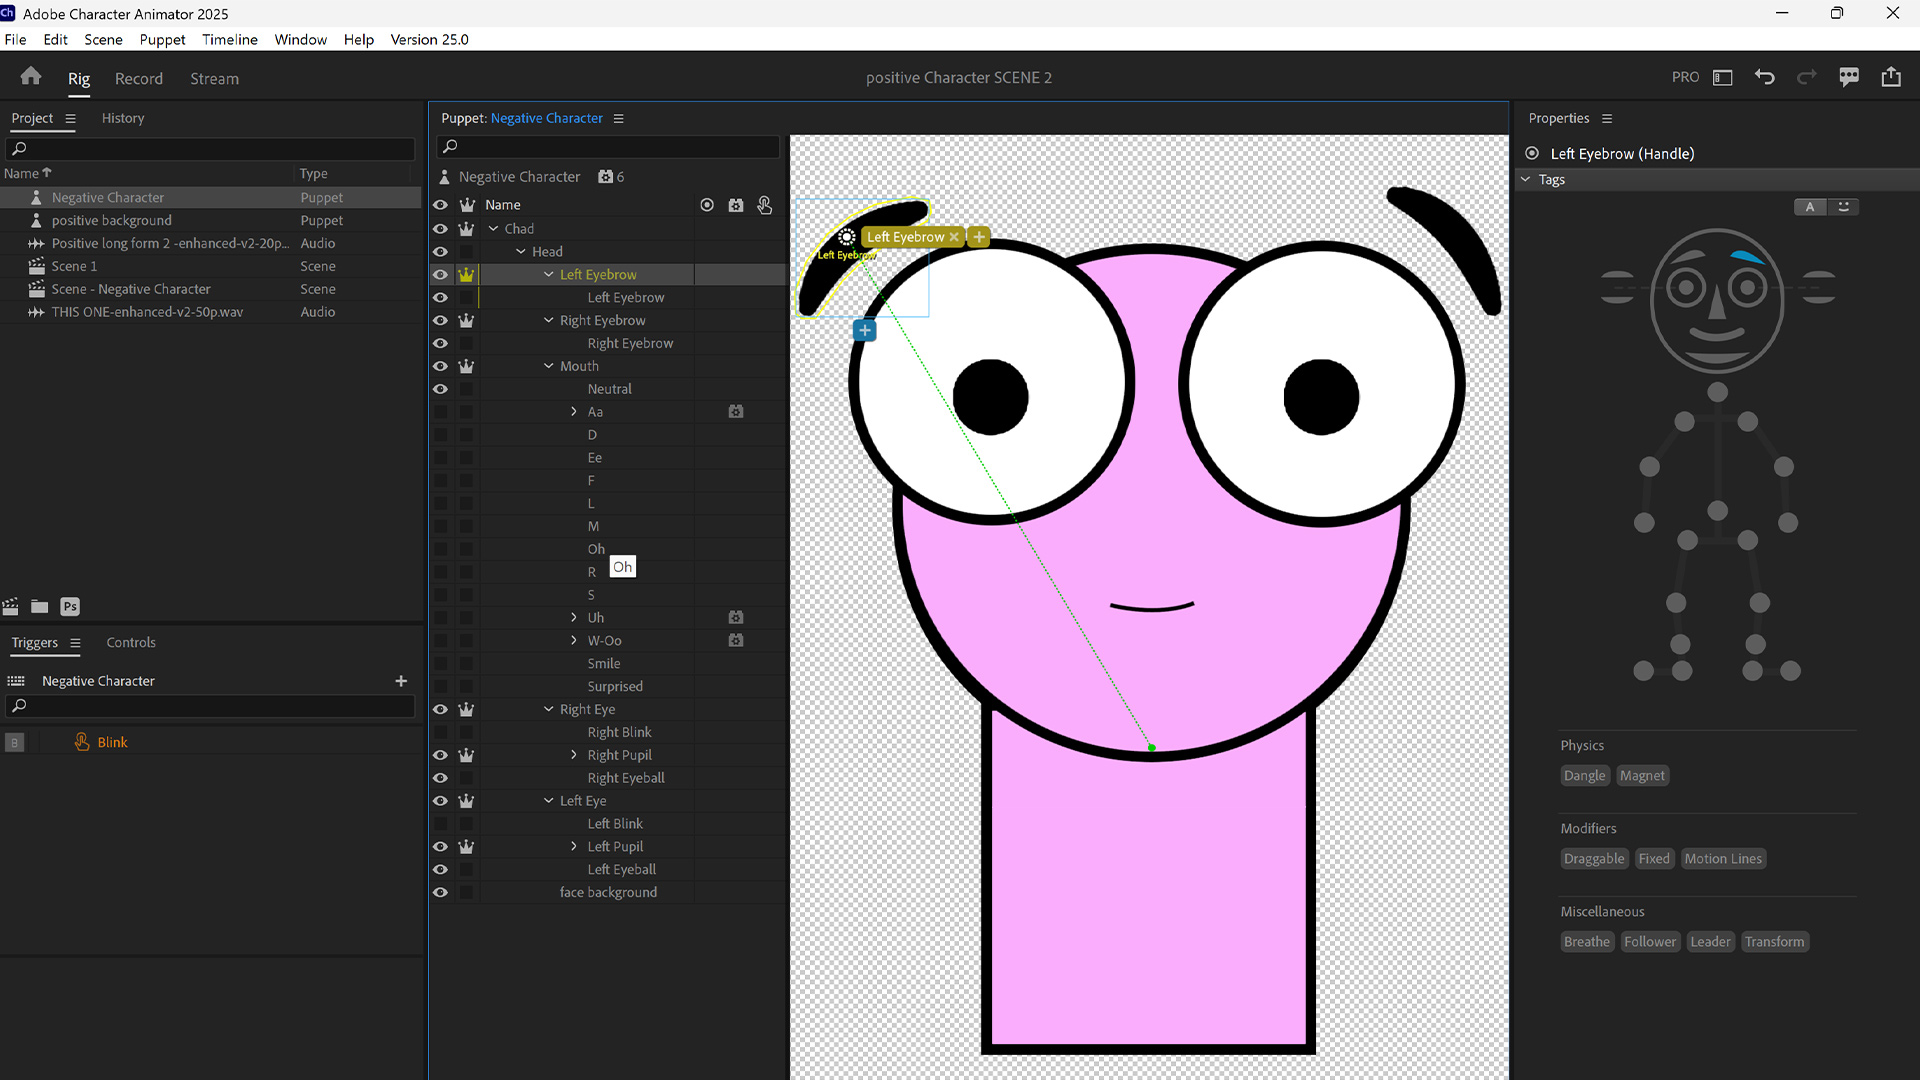Apply the Transform miscellaneous tag

pos(1774,942)
